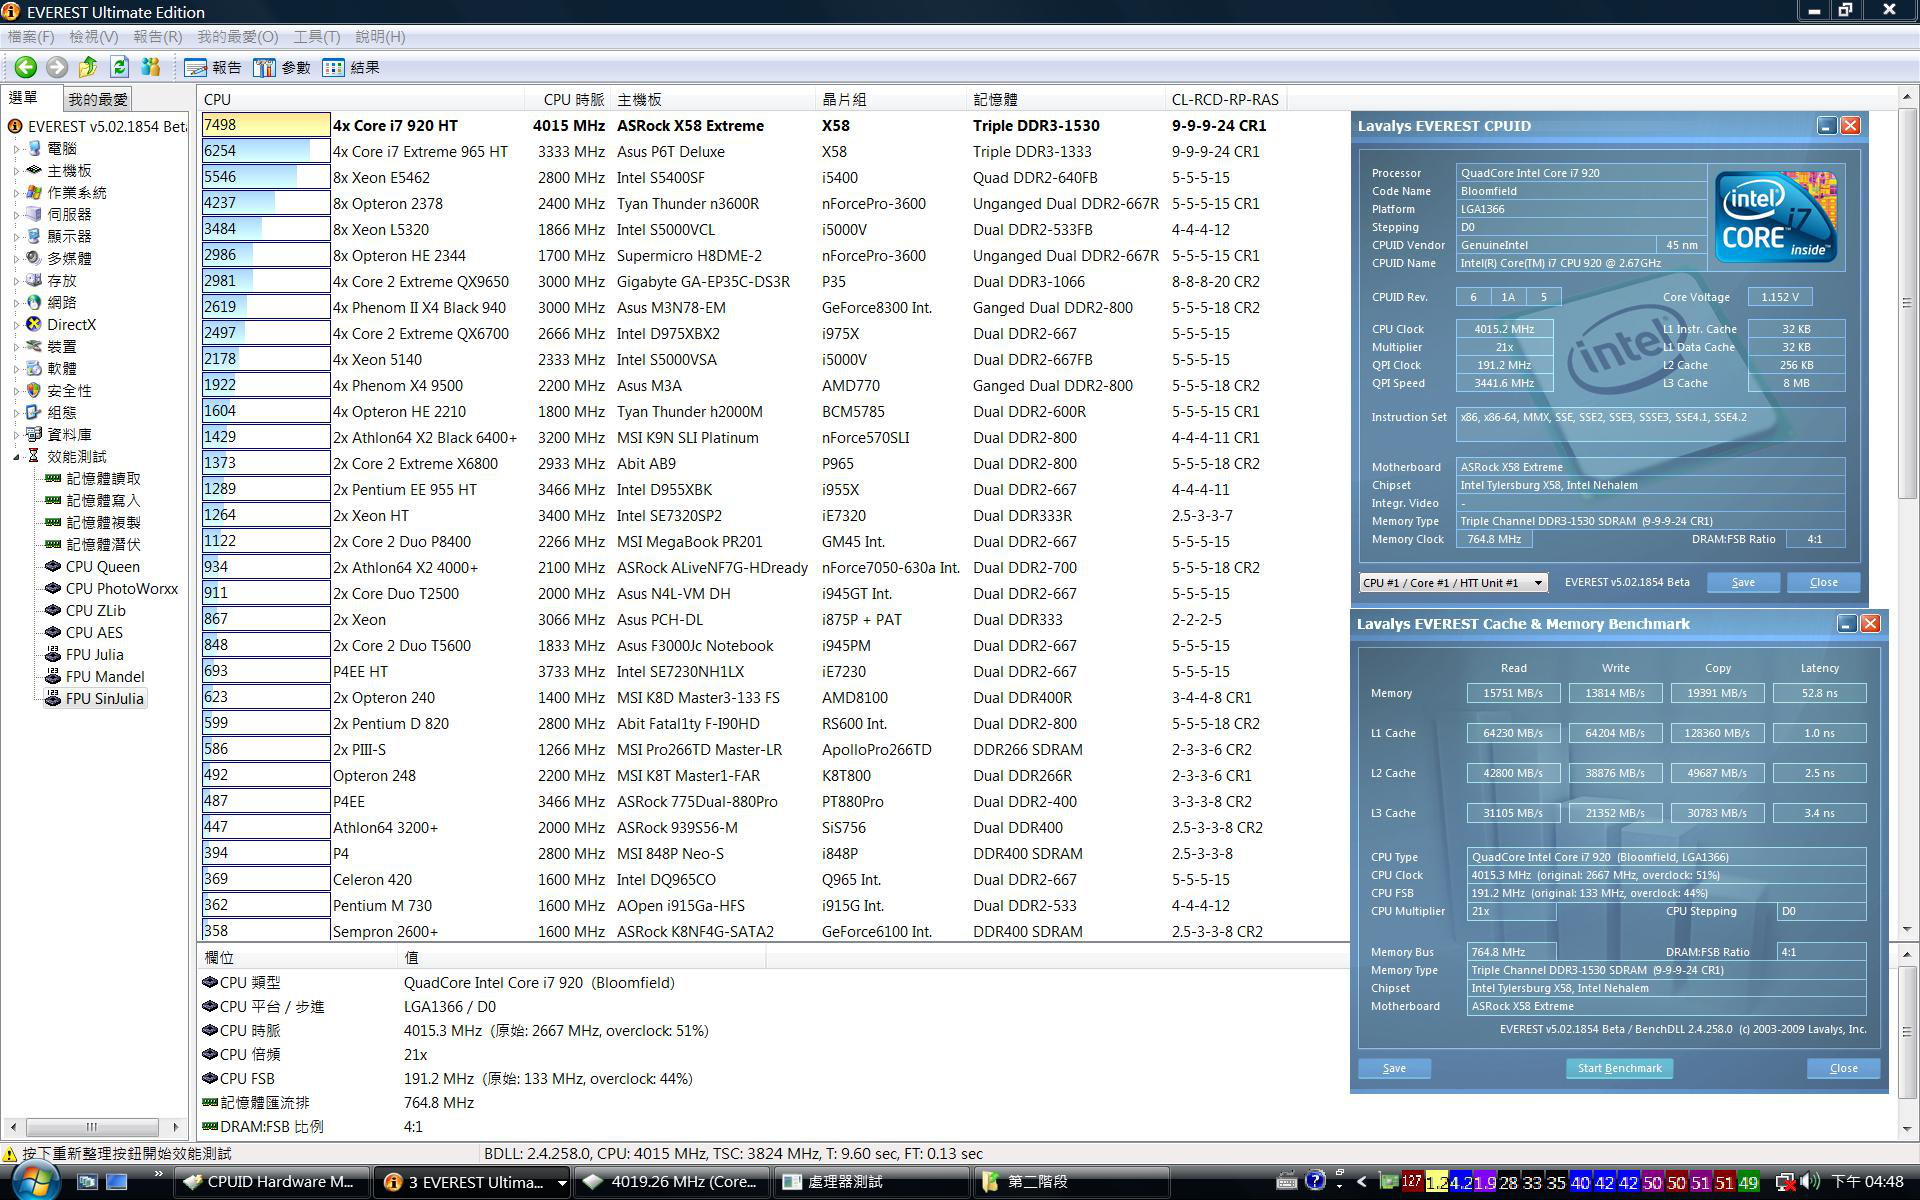Open the 工具(T) menu

pos(317,37)
